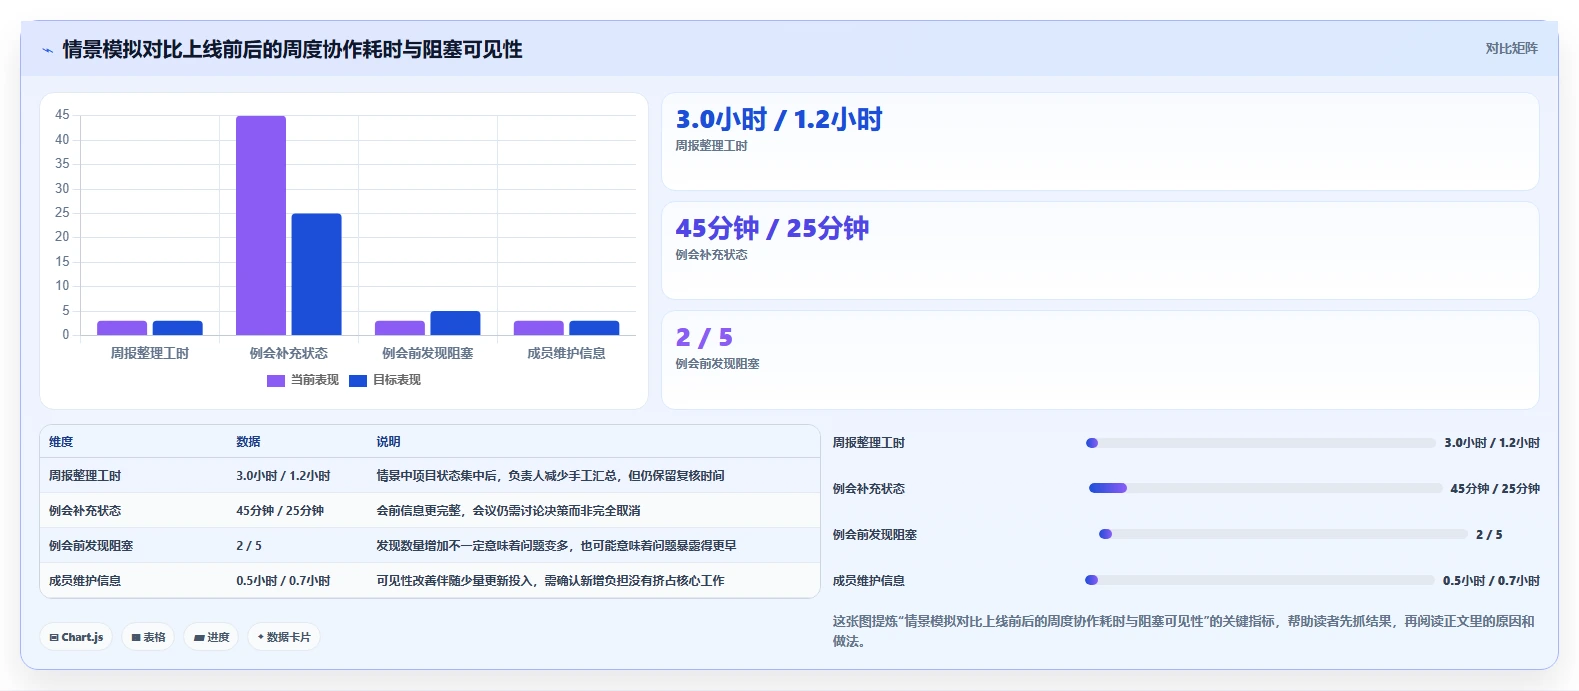Click the 3.0小时 / 1.2小时 table cell
The height and width of the screenshot is (691, 1579).
pyautogui.click(x=283, y=476)
